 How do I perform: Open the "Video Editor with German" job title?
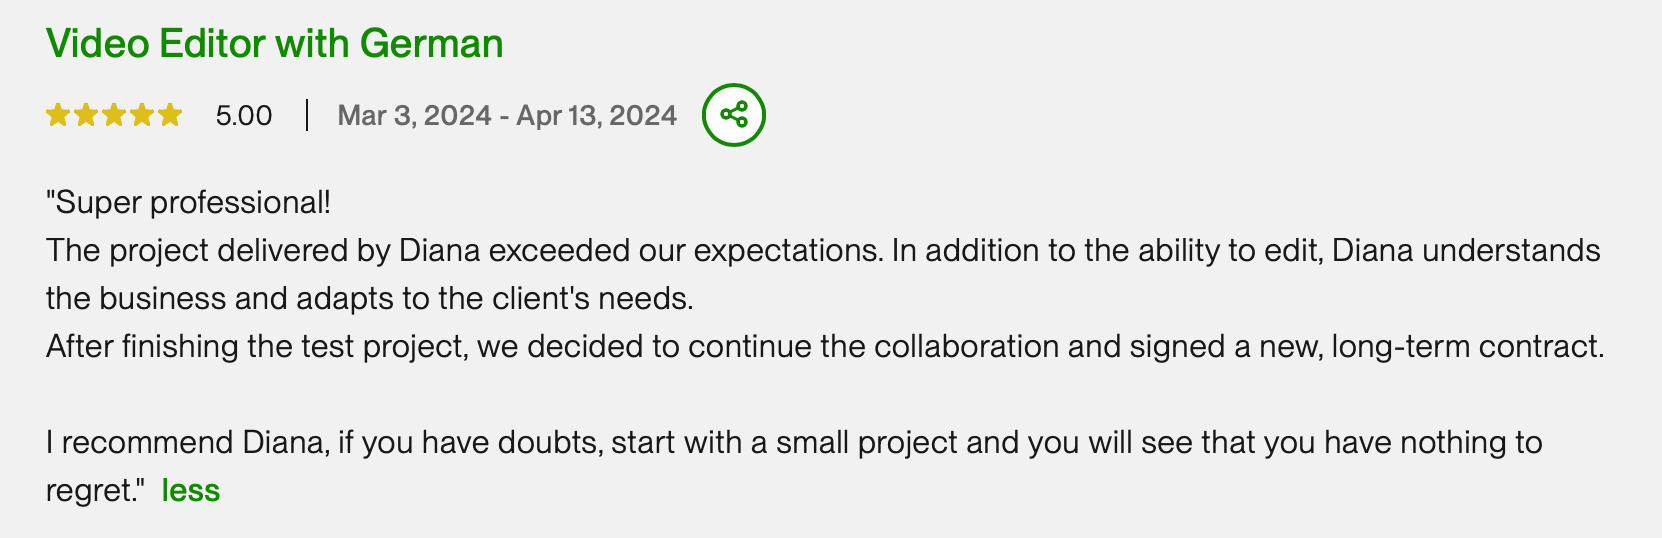[274, 44]
